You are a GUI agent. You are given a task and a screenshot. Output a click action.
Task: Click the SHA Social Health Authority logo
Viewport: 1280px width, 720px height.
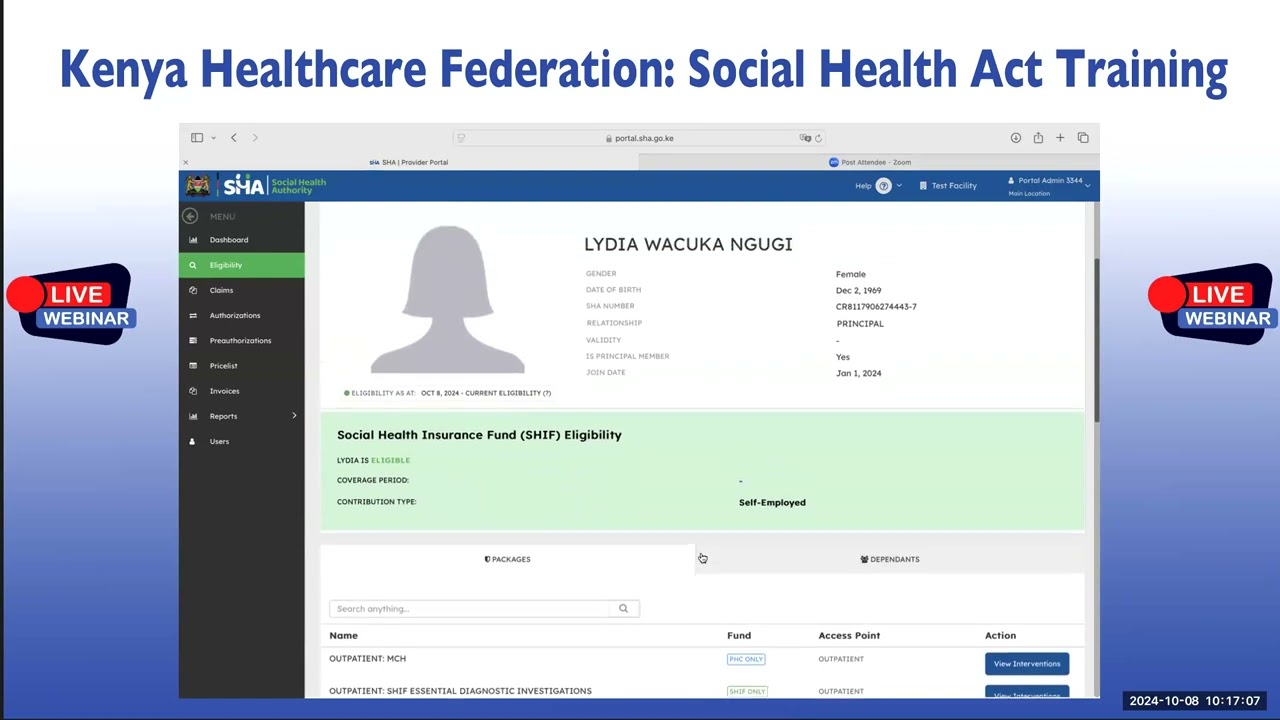pyautogui.click(x=274, y=186)
